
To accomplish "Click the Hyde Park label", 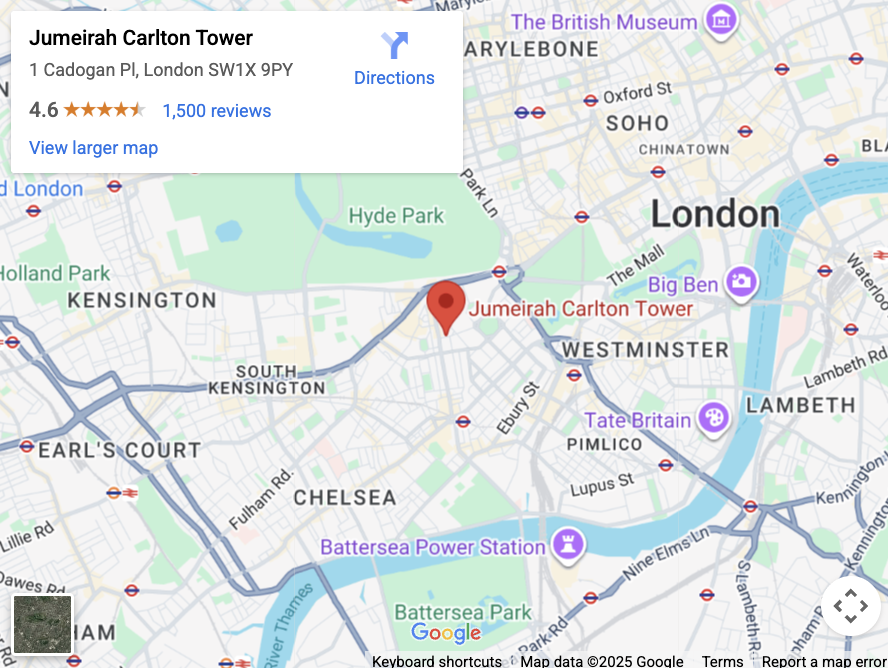I will tap(396, 216).
